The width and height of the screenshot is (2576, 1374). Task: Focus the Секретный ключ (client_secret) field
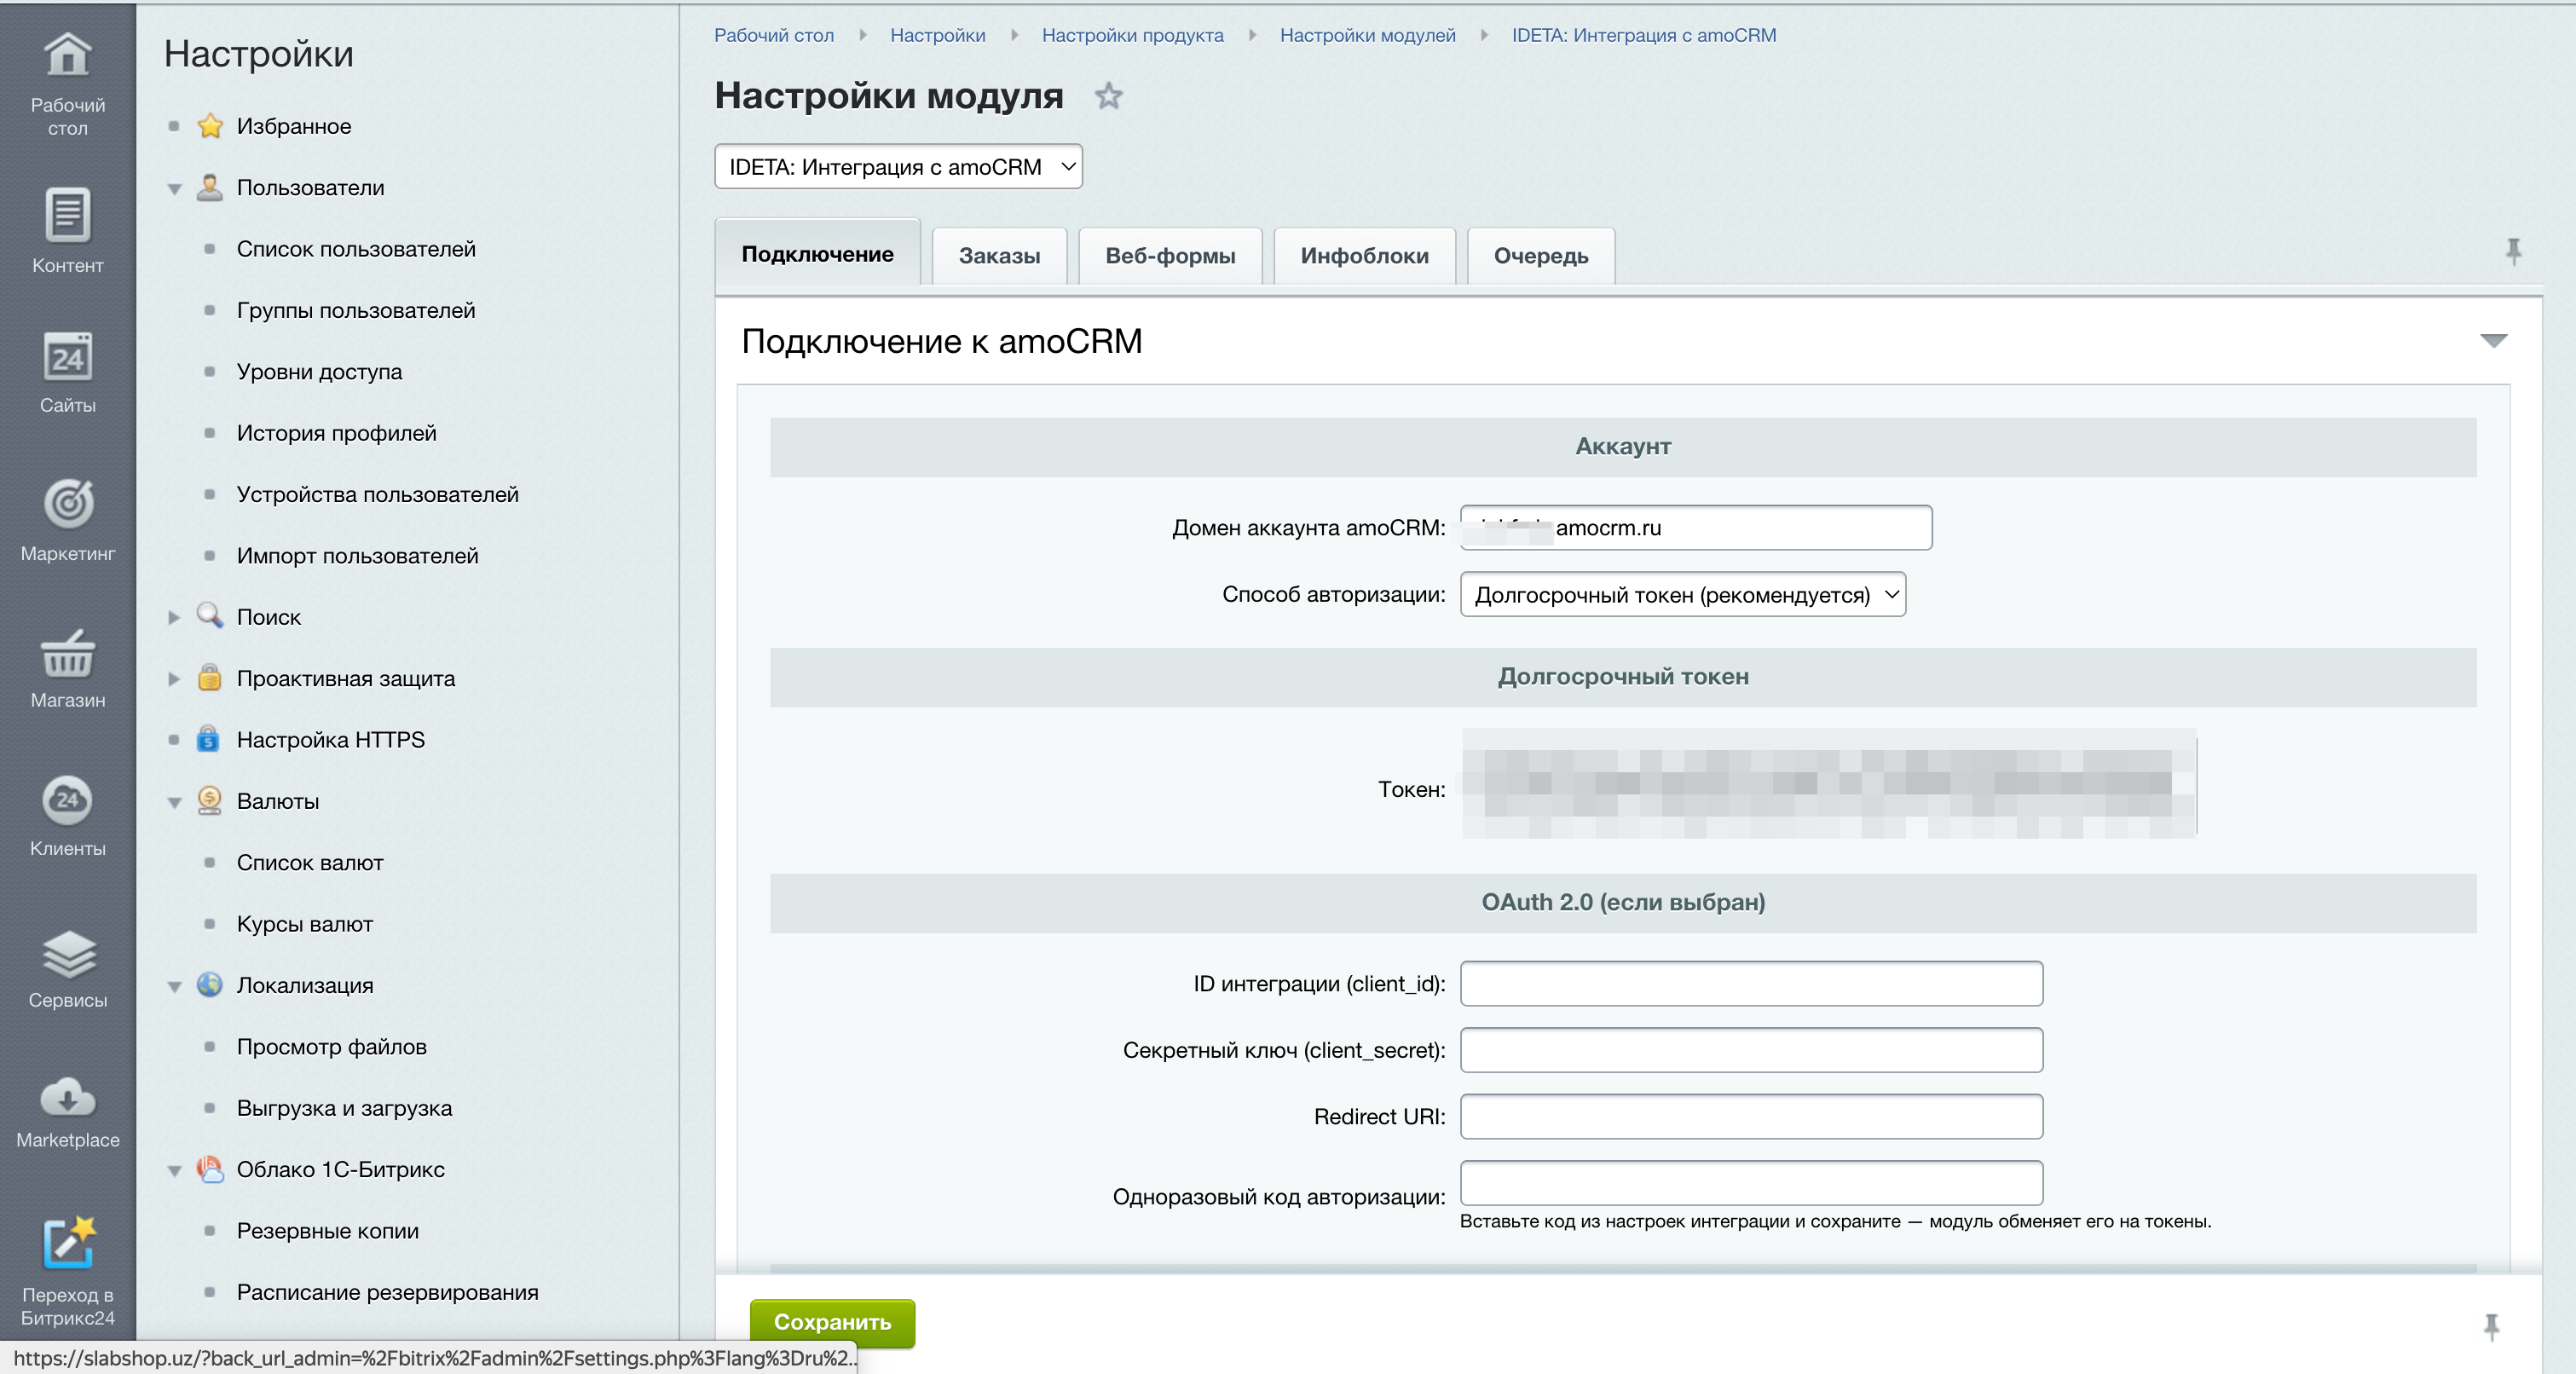pos(1750,1049)
